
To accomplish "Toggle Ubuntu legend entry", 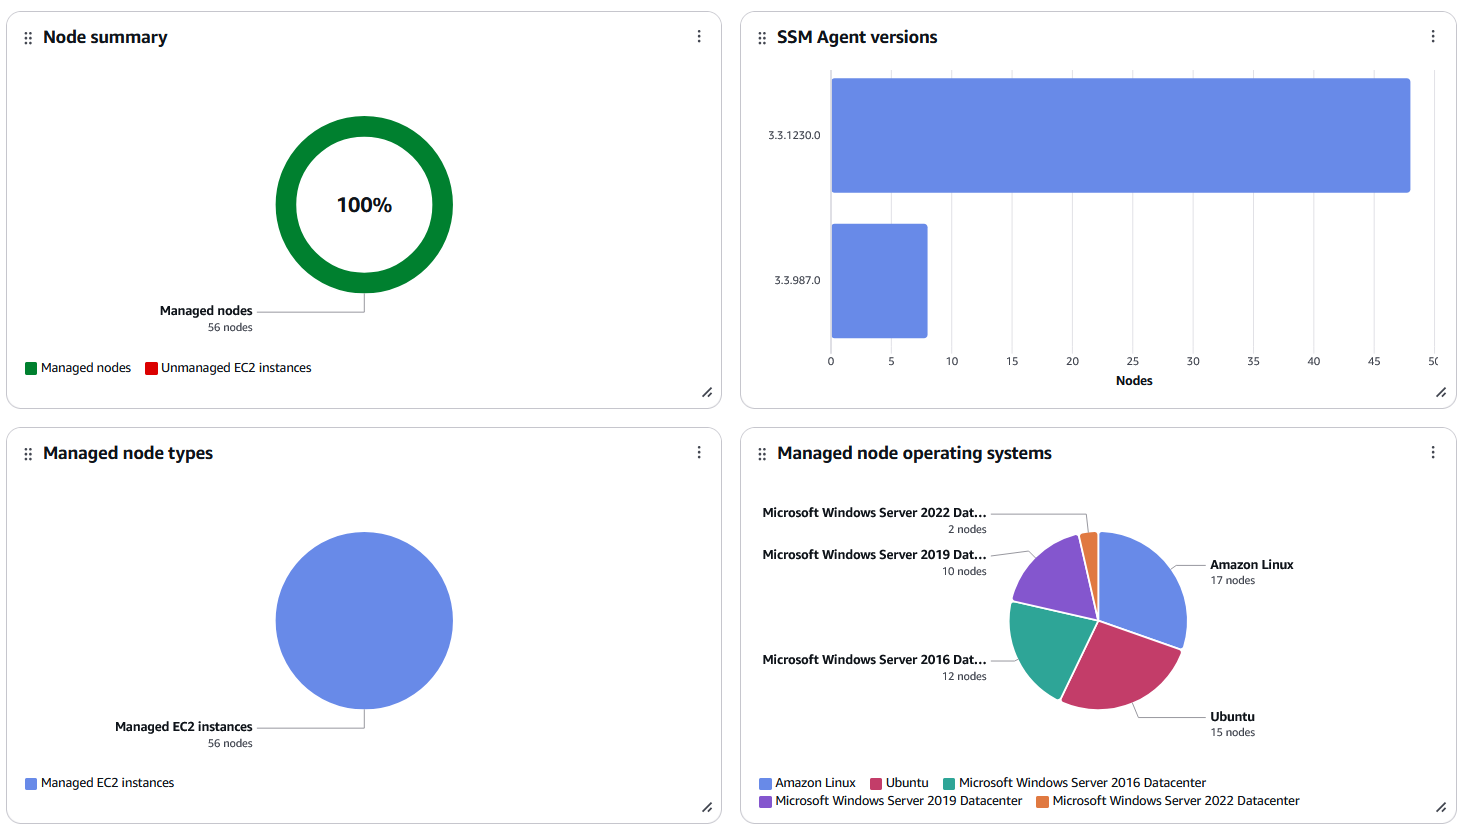I will tap(899, 783).
